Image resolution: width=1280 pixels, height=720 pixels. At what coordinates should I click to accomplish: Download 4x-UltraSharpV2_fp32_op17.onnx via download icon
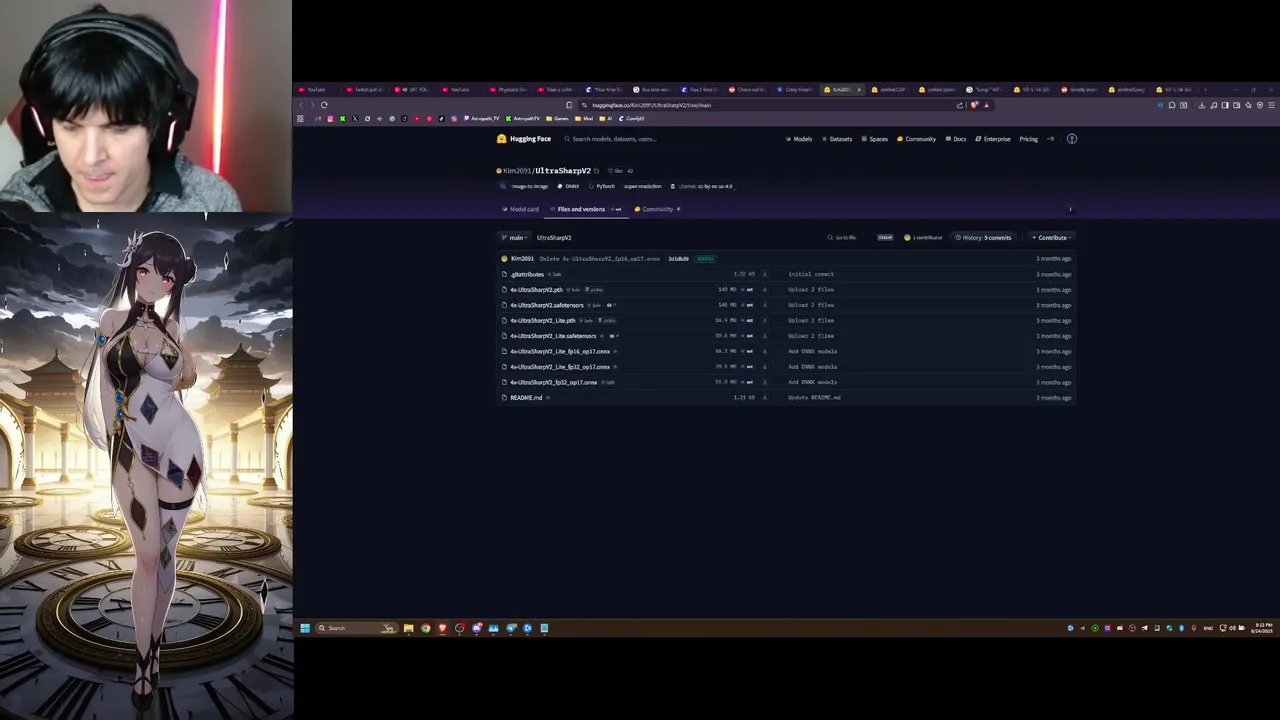coord(765,382)
